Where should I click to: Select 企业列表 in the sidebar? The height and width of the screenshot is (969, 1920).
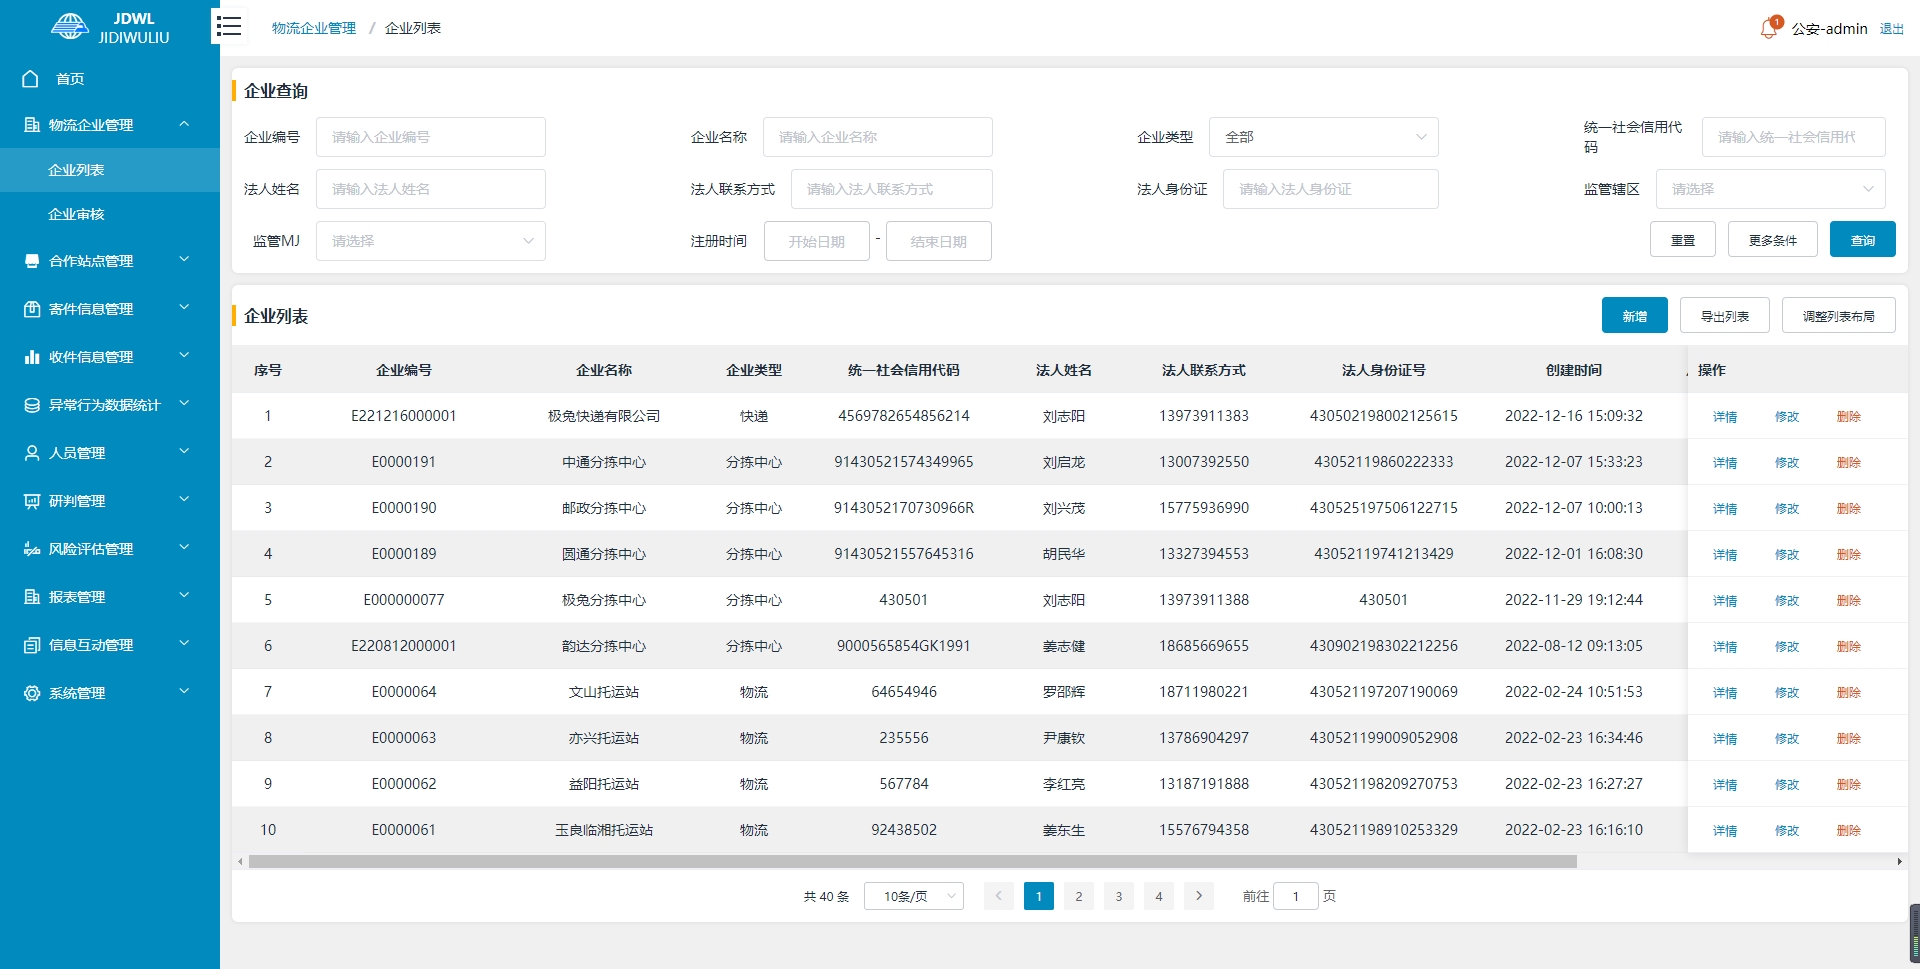point(110,170)
